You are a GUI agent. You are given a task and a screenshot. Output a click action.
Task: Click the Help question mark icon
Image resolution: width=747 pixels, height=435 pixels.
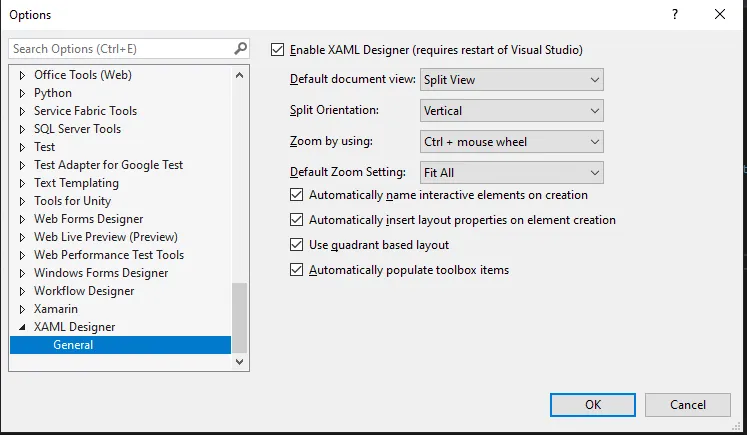(675, 14)
